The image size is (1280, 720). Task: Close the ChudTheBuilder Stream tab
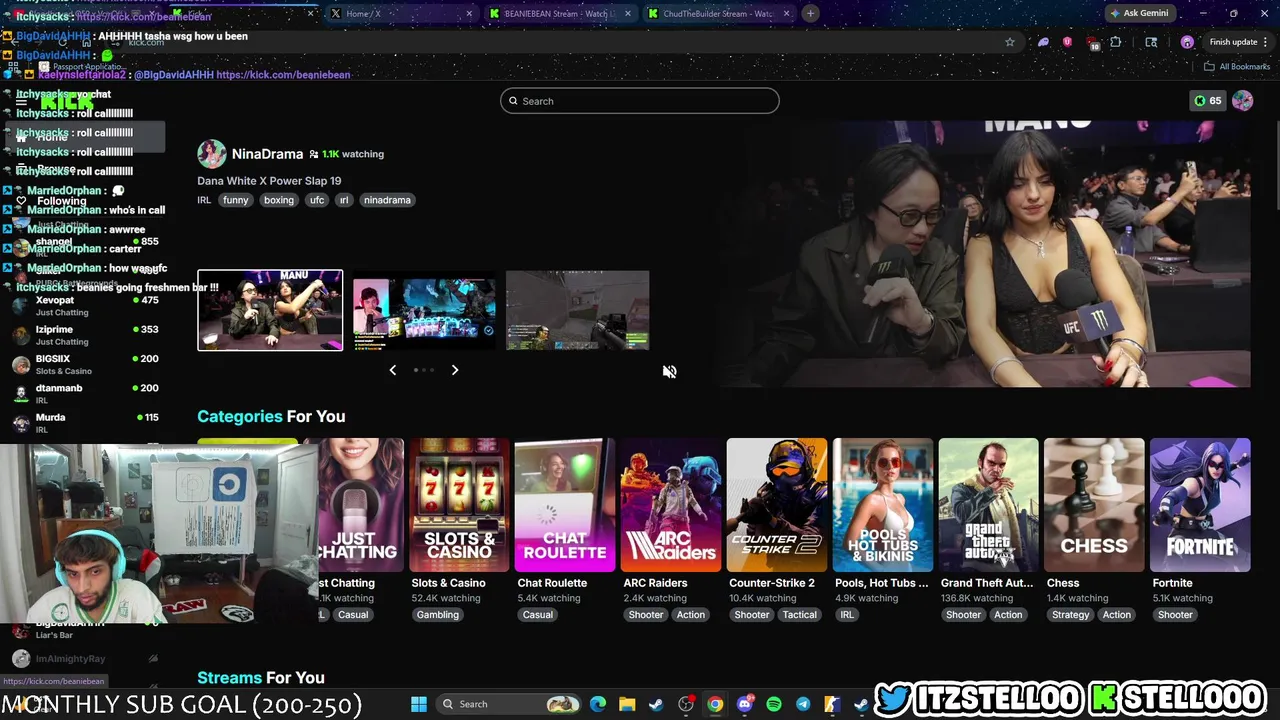(786, 13)
